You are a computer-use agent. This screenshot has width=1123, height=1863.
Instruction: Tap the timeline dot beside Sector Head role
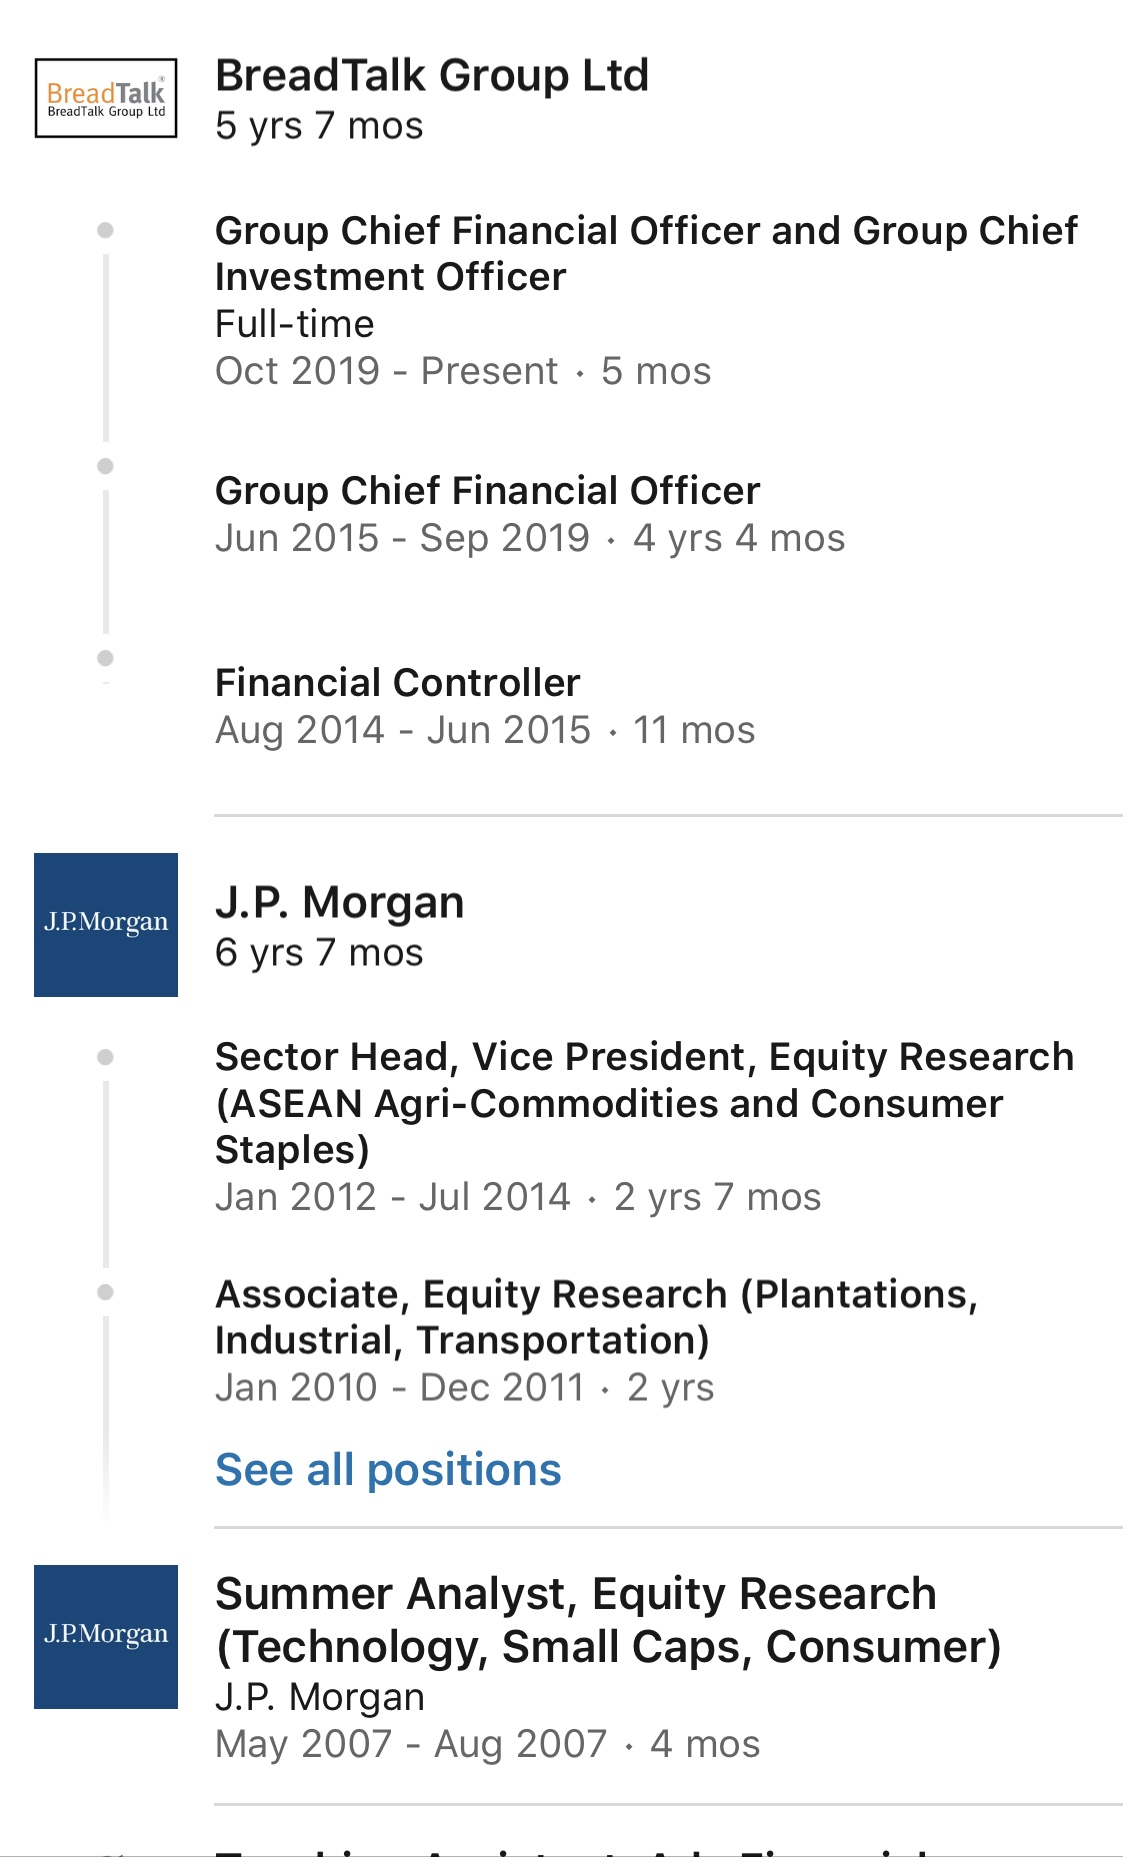pyautogui.click(x=105, y=1057)
